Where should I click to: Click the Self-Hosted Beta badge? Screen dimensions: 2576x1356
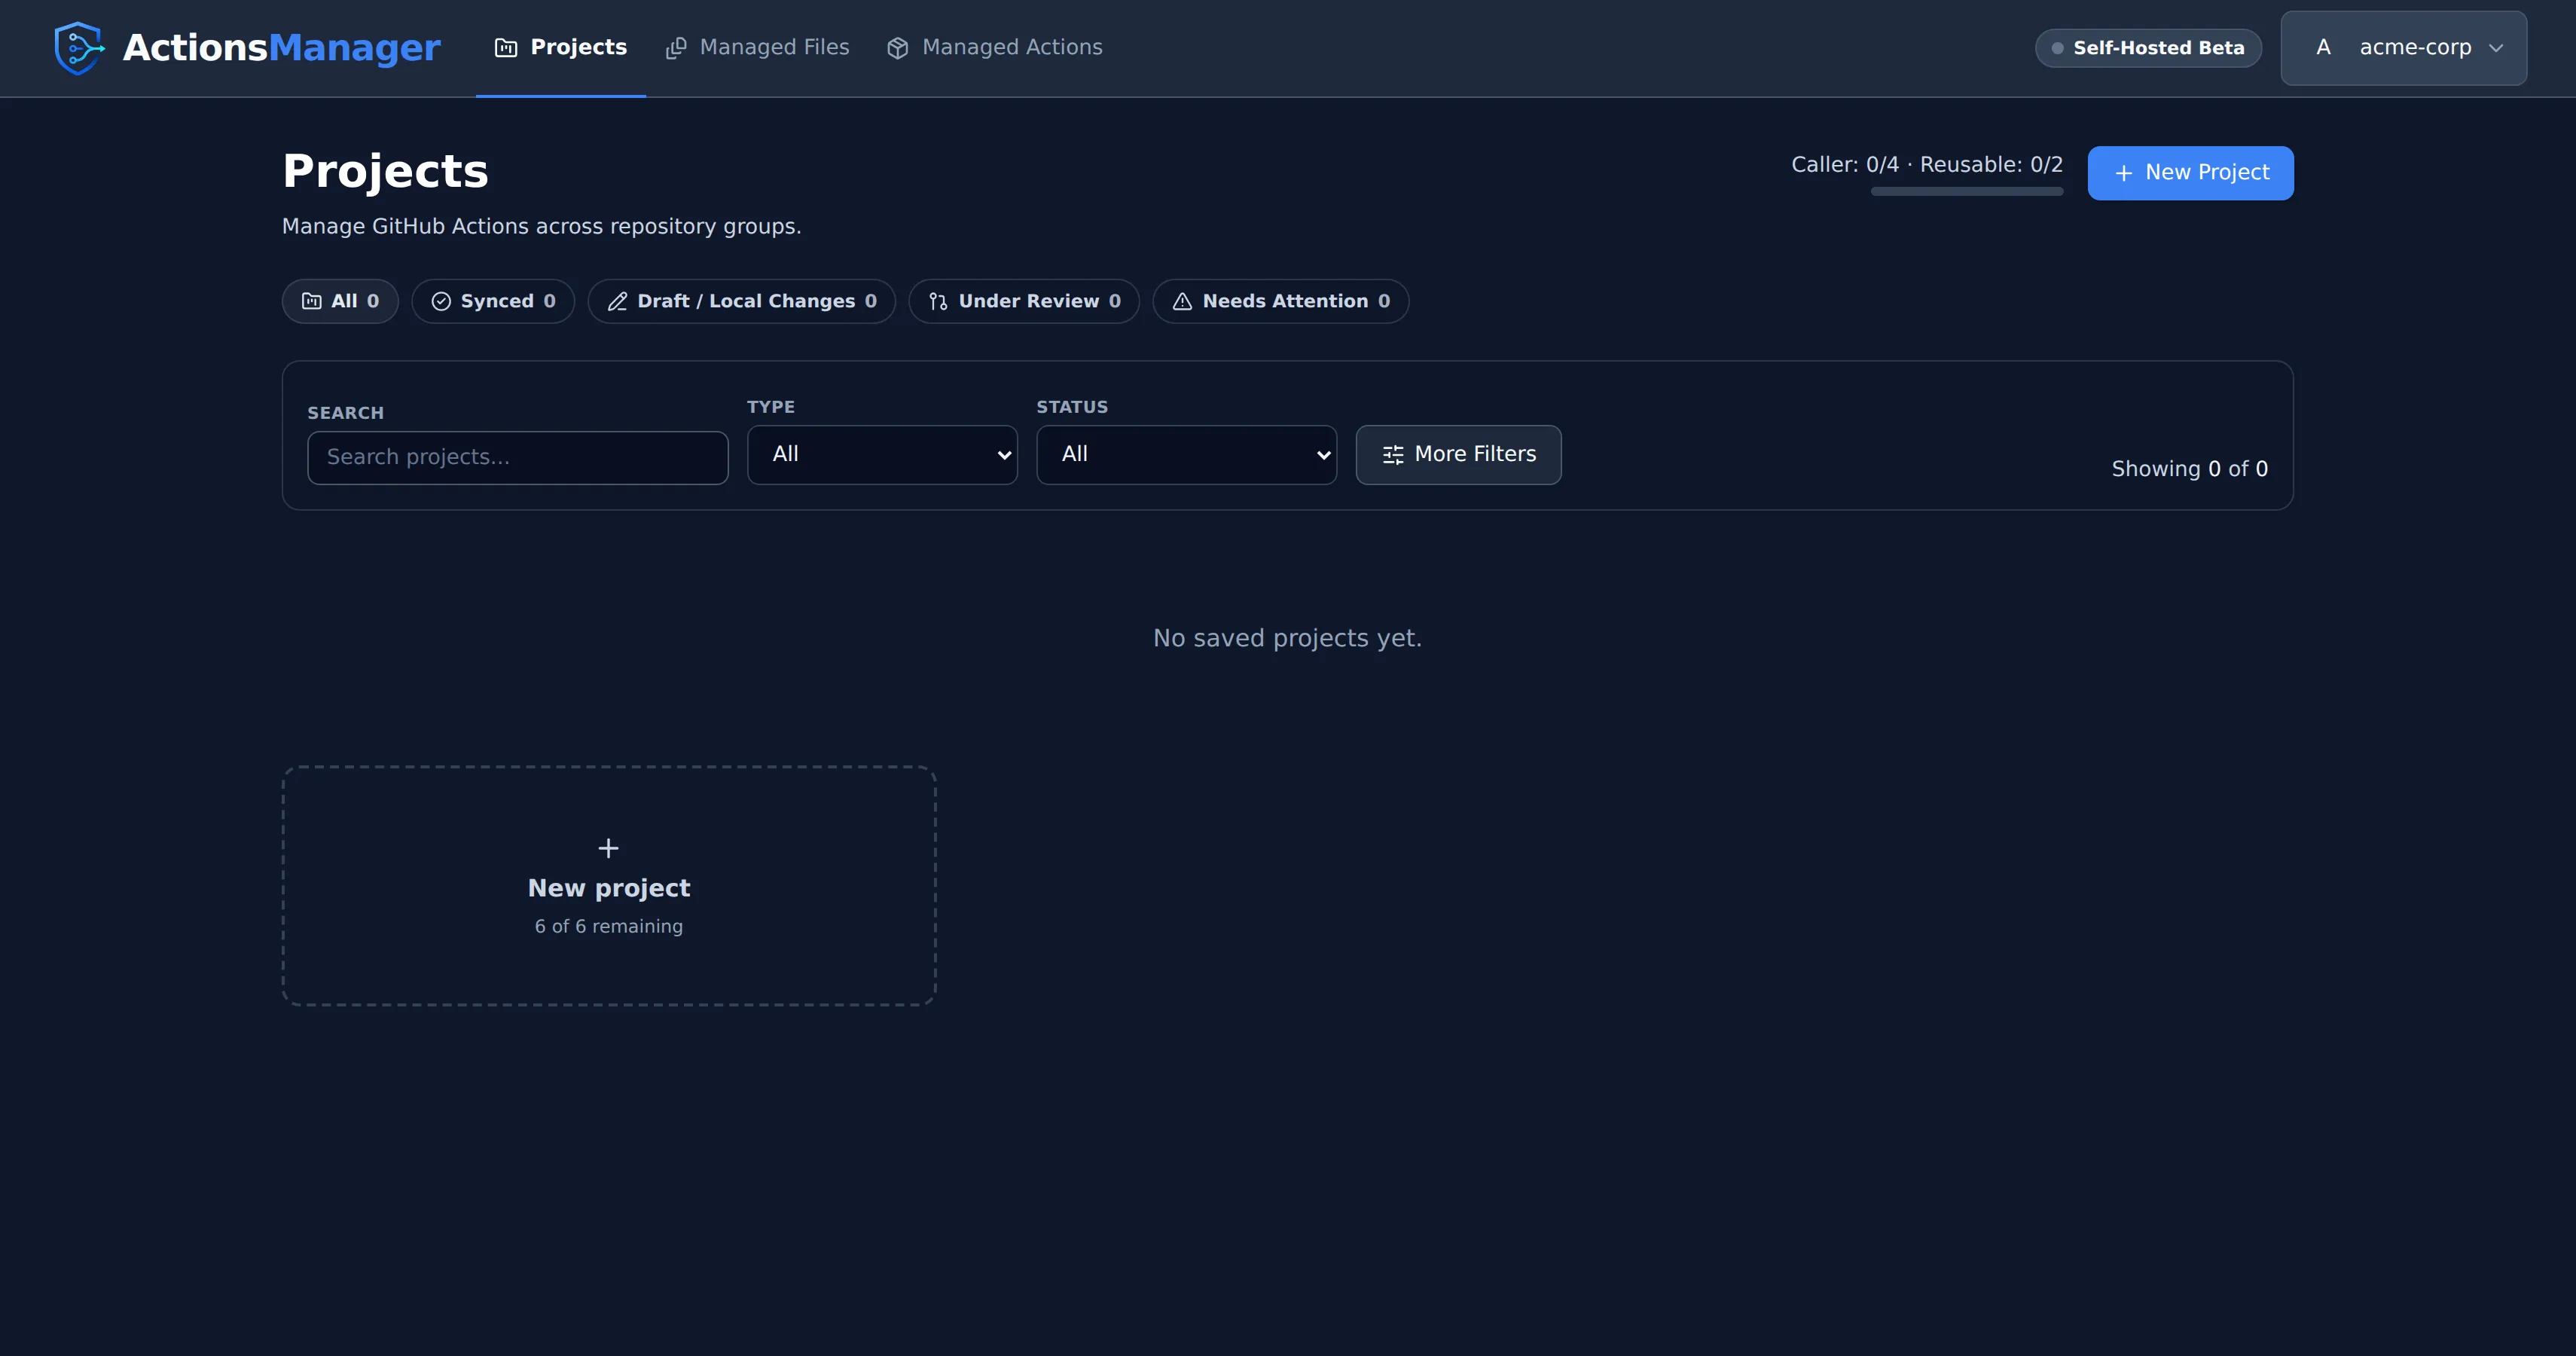[x=2148, y=48]
